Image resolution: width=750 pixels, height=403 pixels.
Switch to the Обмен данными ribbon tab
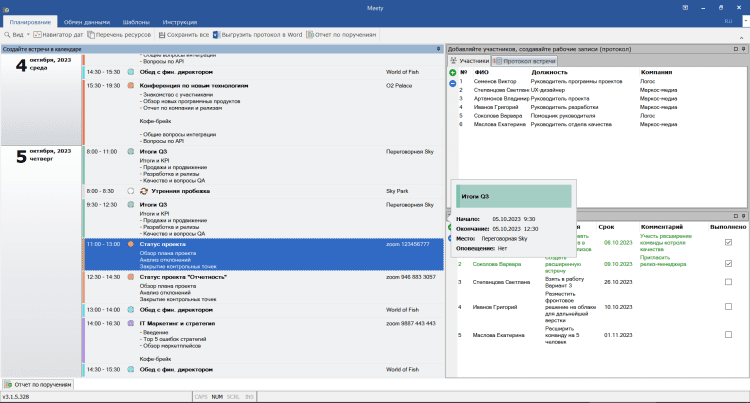[x=87, y=20]
